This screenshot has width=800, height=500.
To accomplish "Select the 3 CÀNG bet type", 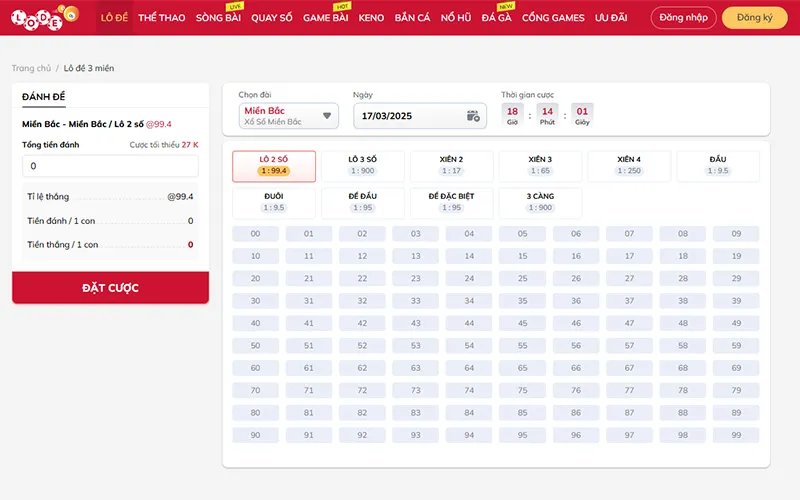I will 540,203.
